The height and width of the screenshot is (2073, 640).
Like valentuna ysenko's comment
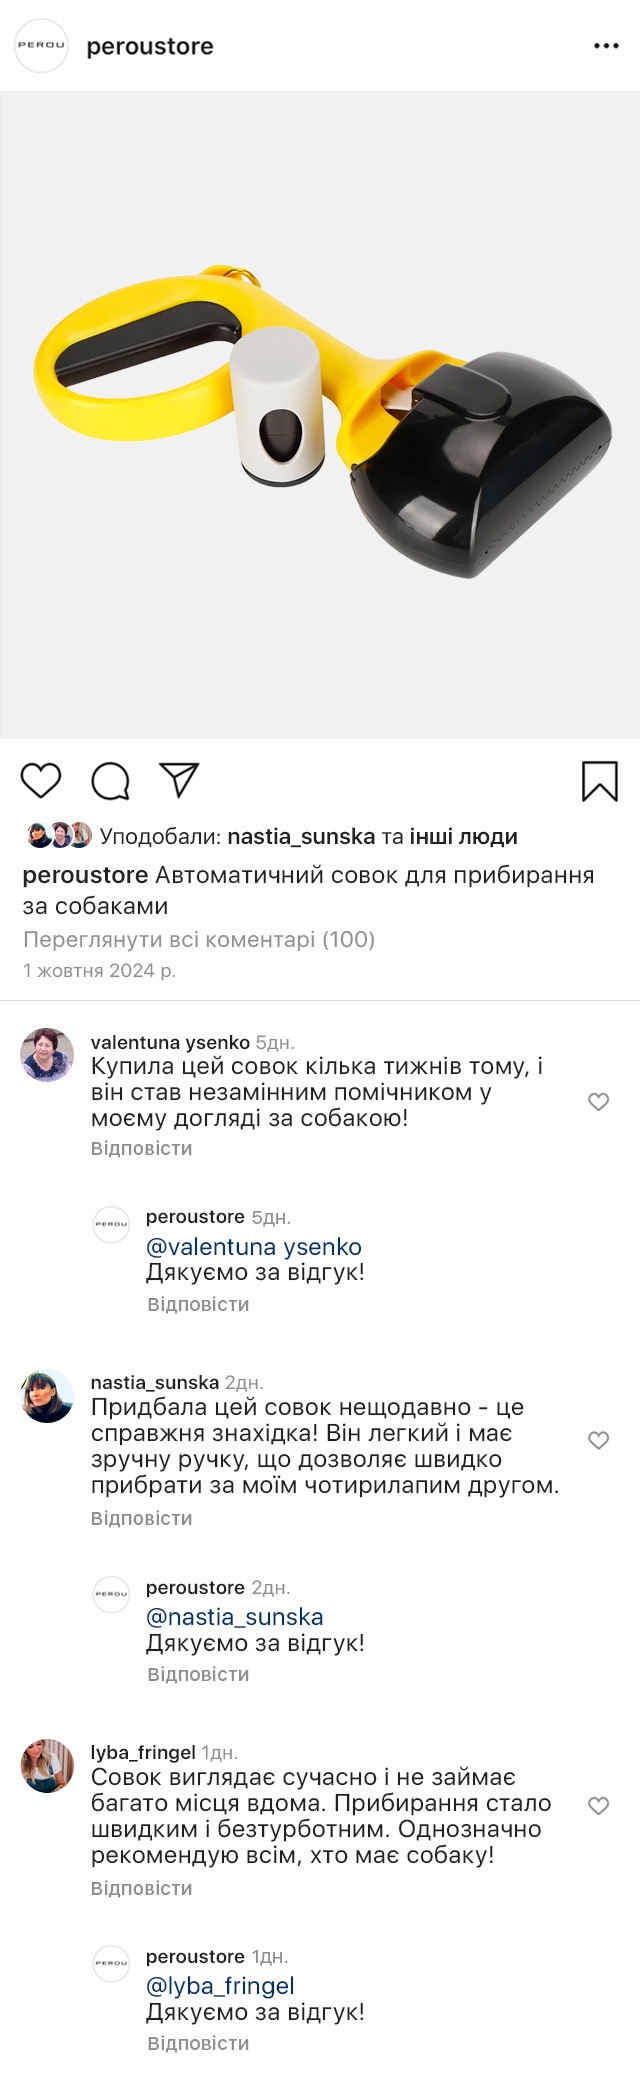tap(598, 1102)
